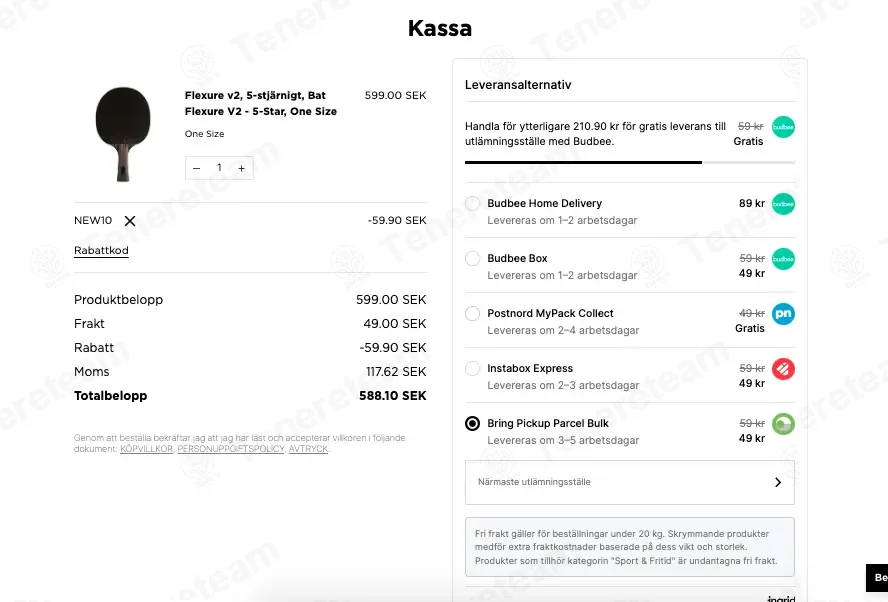Click the Budbee logo beside Home Delivery
888x602 pixels.
[783, 204]
